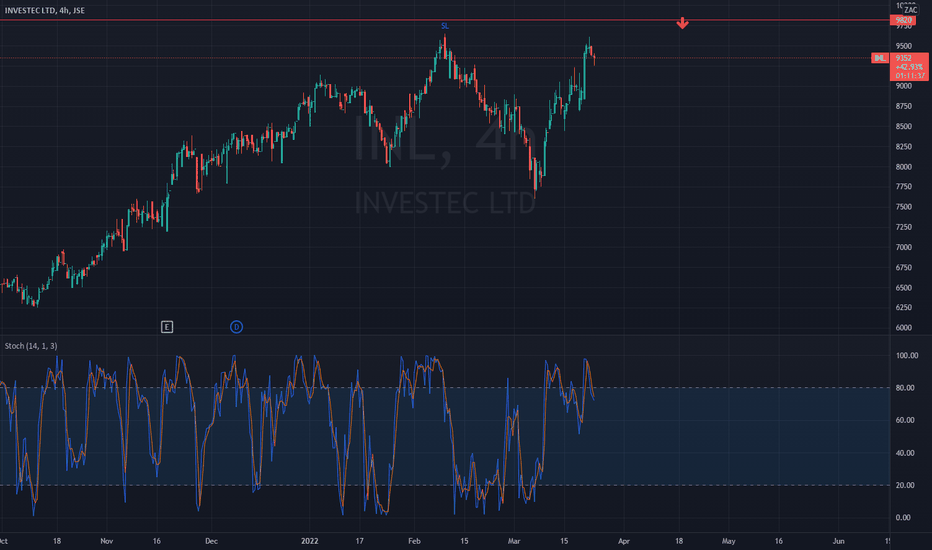Viewport: 932px width, 550px height.
Task: Click the Dec label on time axis
Action: coord(211,541)
